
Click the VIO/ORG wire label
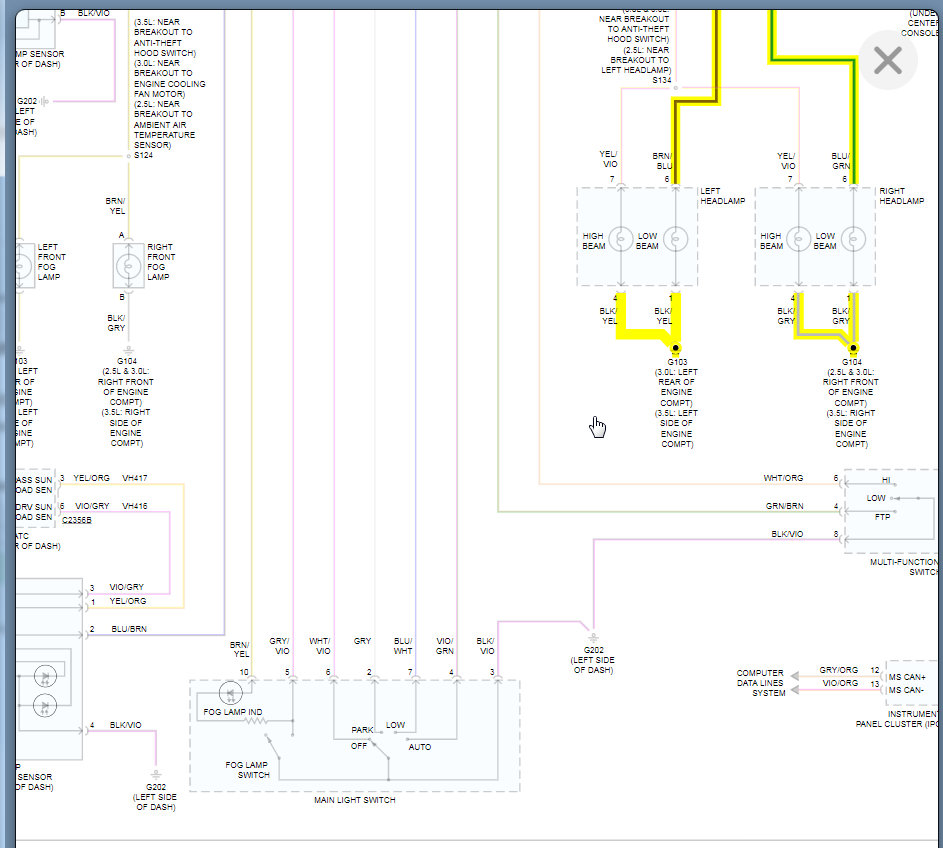[x=840, y=683]
